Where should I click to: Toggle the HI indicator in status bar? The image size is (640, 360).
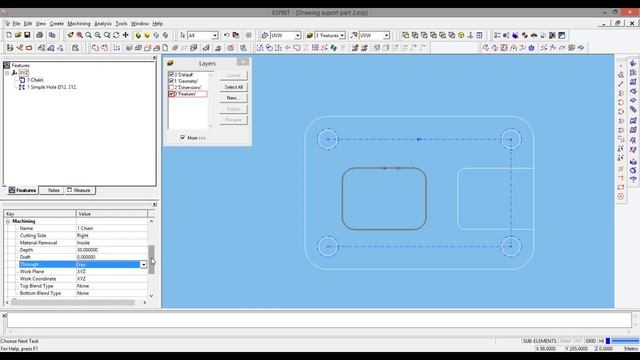[x=601, y=341]
